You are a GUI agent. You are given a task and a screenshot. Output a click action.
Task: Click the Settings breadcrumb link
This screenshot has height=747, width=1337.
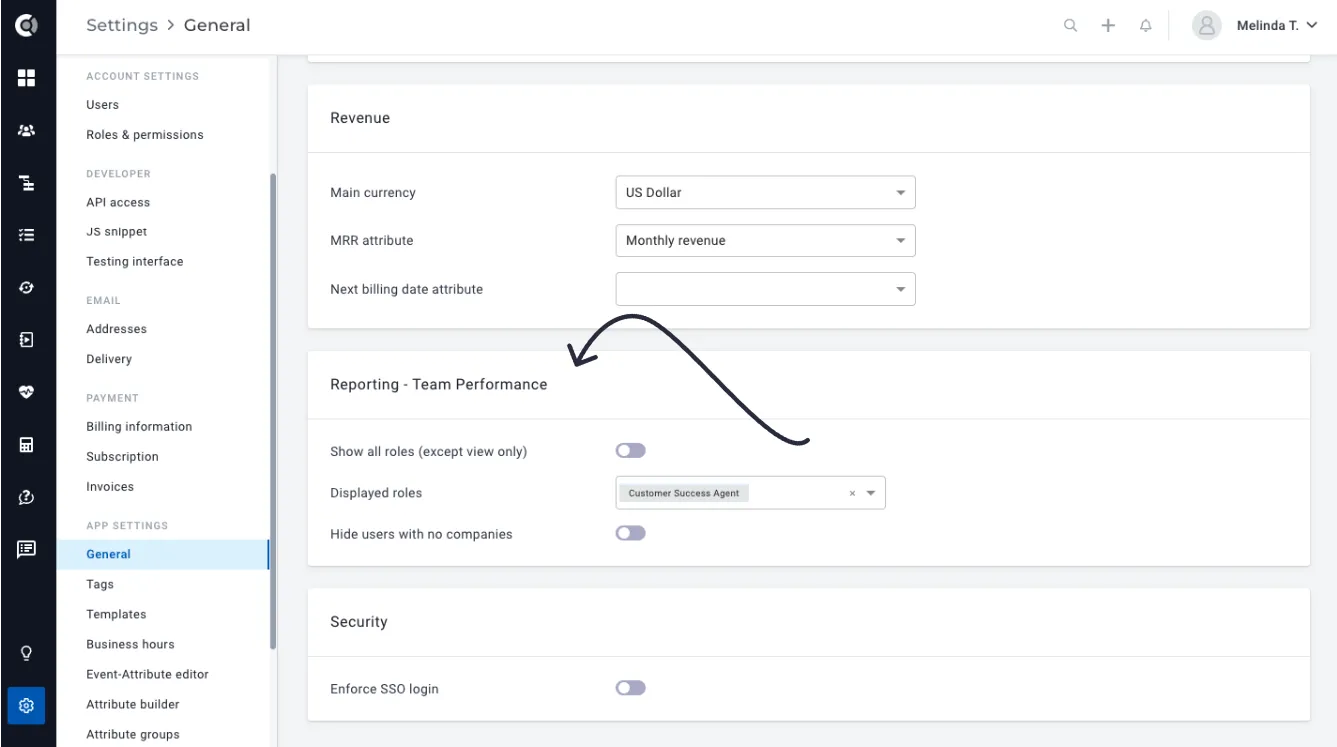(x=122, y=25)
